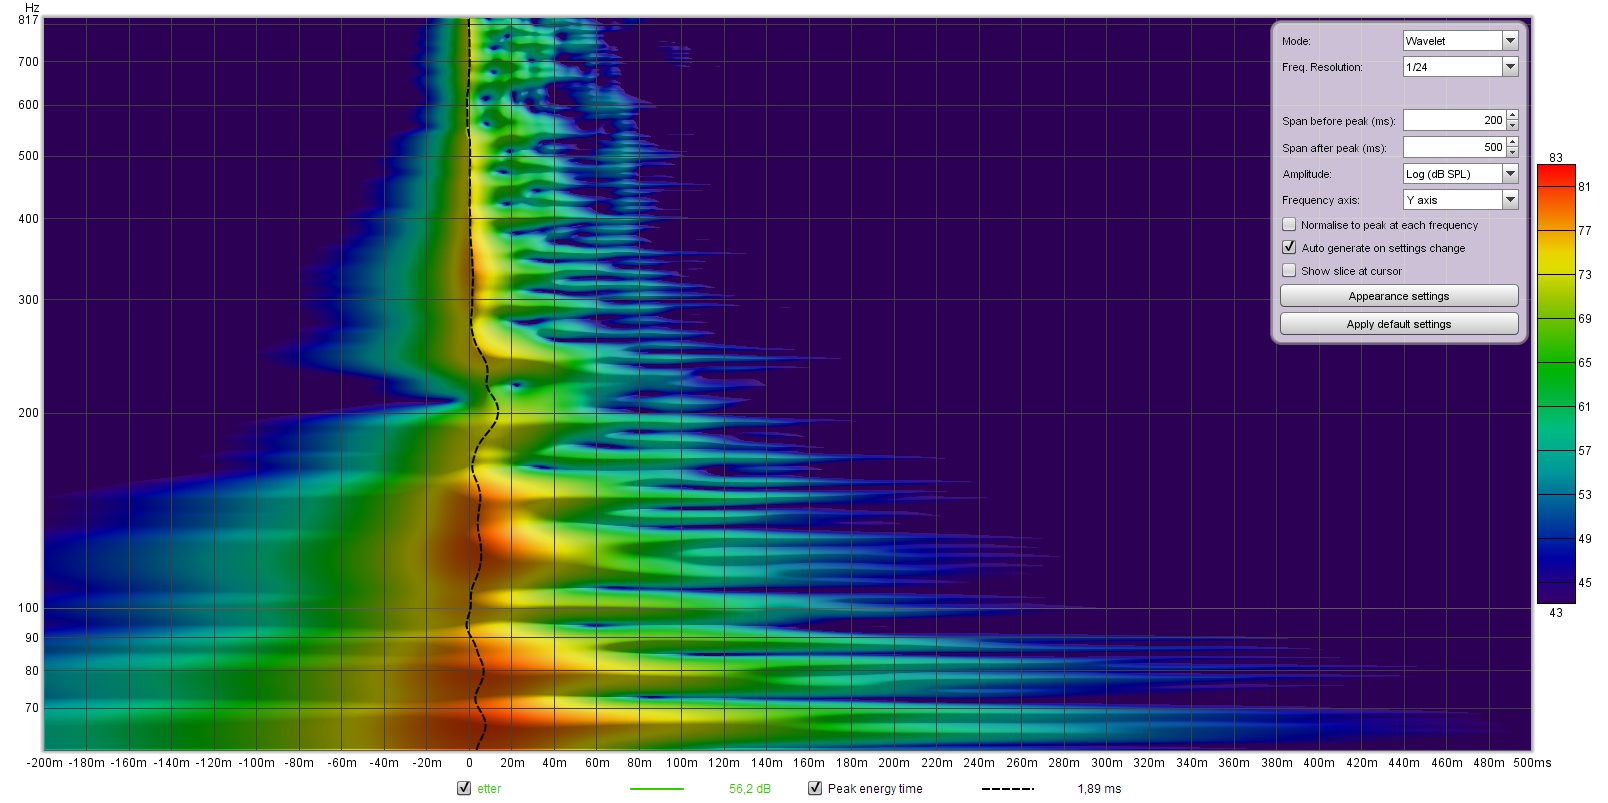Toggle the etter trace checkbox in legend

tap(464, 788)
